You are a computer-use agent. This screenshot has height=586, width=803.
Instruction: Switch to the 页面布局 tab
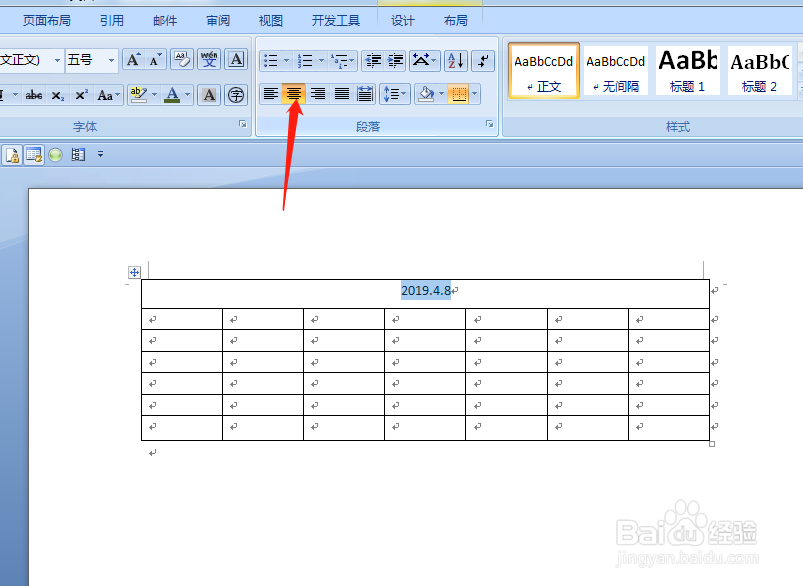click(x=47, y=20)
